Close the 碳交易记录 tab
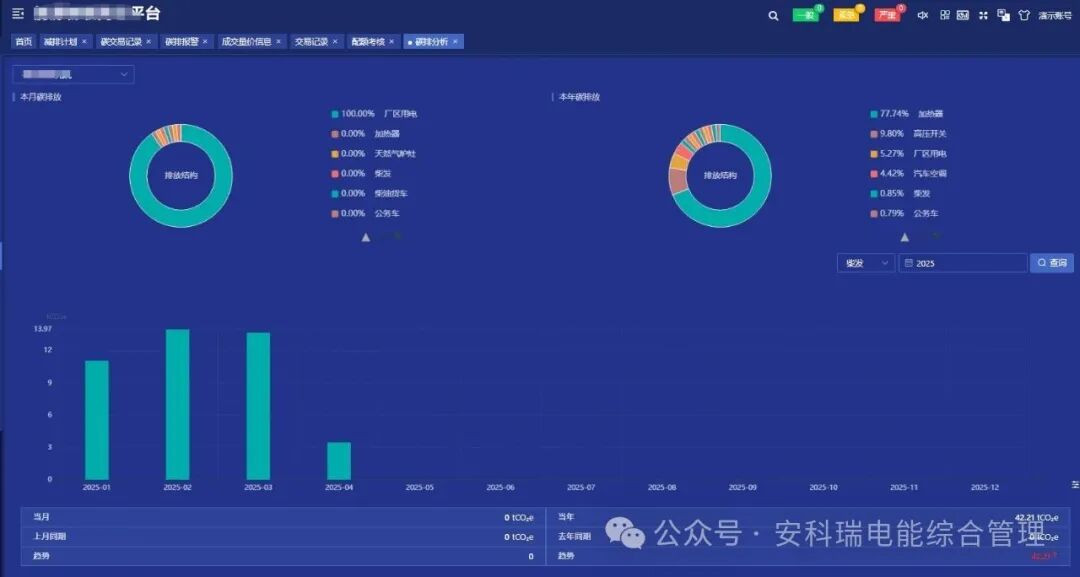 (148, 41)
